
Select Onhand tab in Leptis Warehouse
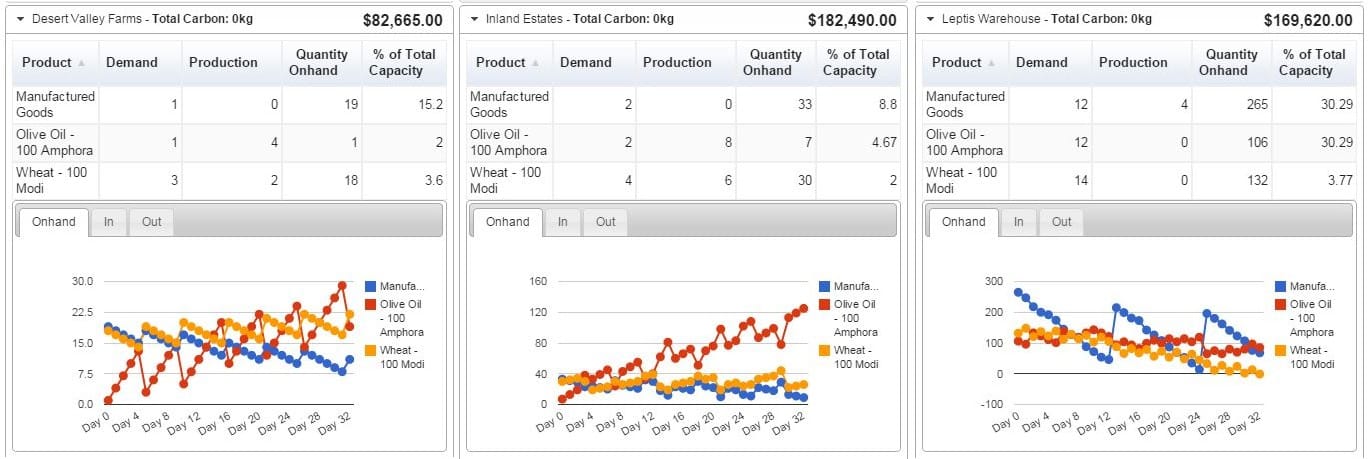coord(964,222)
